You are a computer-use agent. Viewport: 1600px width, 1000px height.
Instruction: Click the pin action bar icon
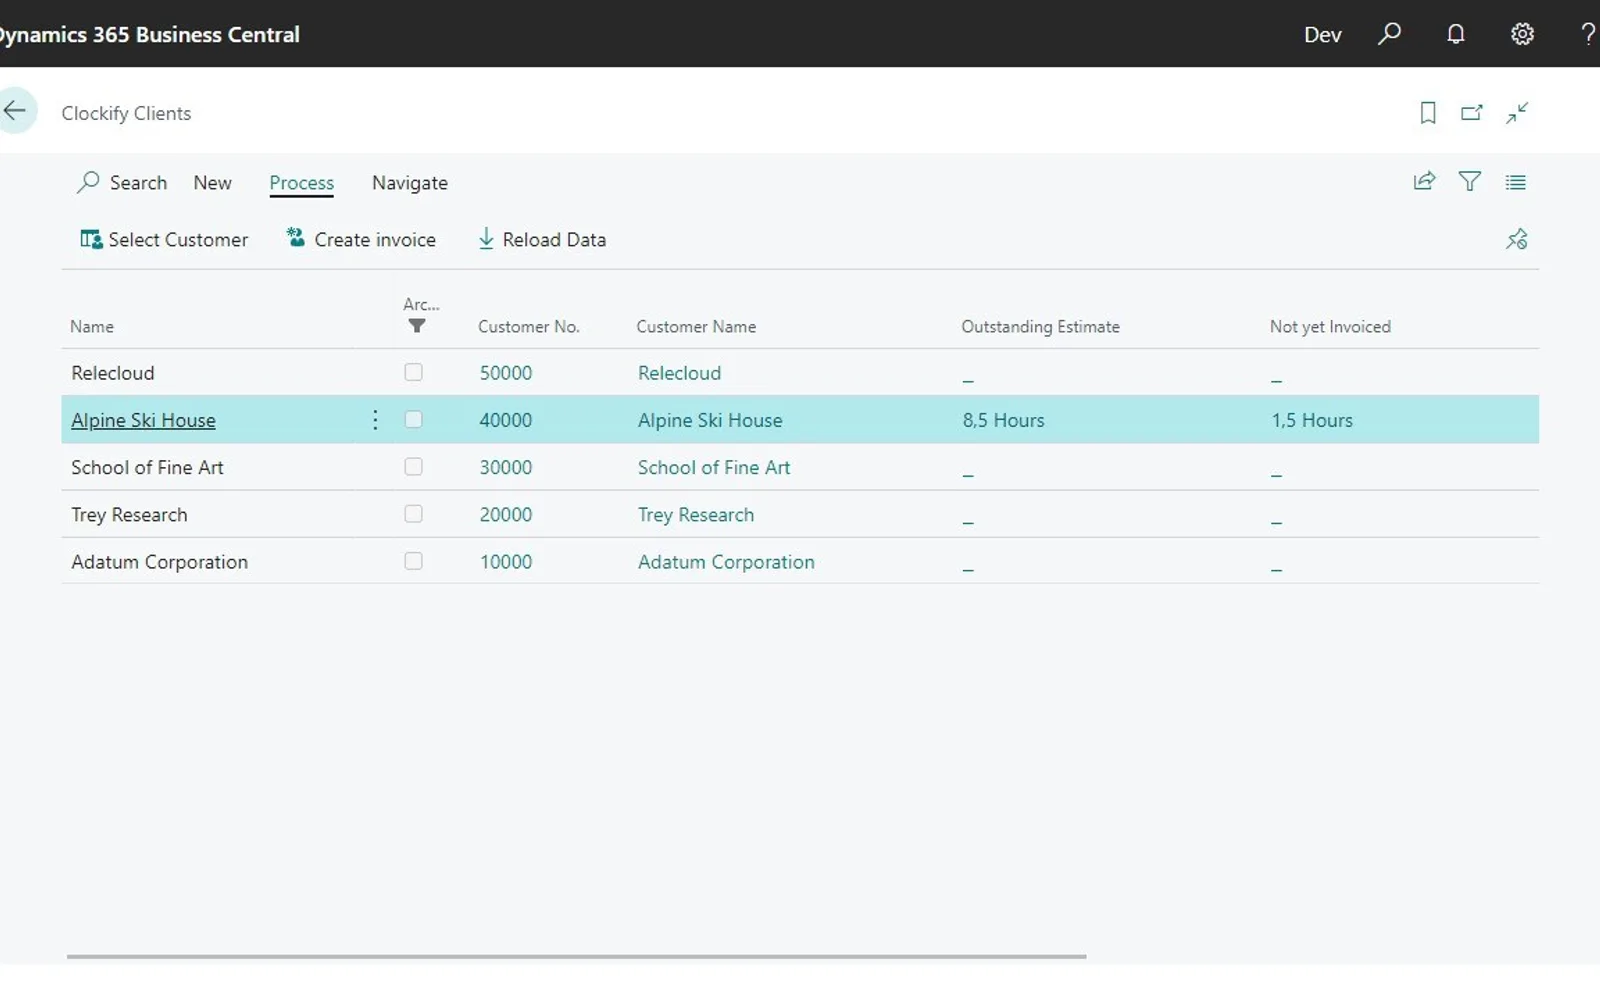click(x=1517, y=239)
